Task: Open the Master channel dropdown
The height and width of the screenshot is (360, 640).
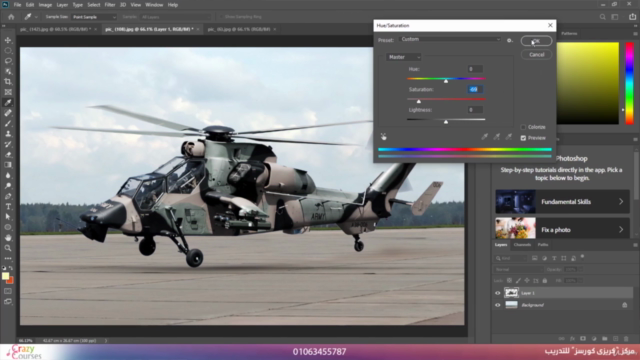Action: [x=403, y=57]
